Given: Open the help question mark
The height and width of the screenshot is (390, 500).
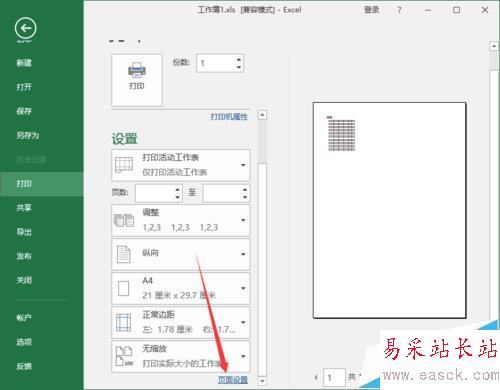Looking at the screenshot, I should tap(399, 10).
